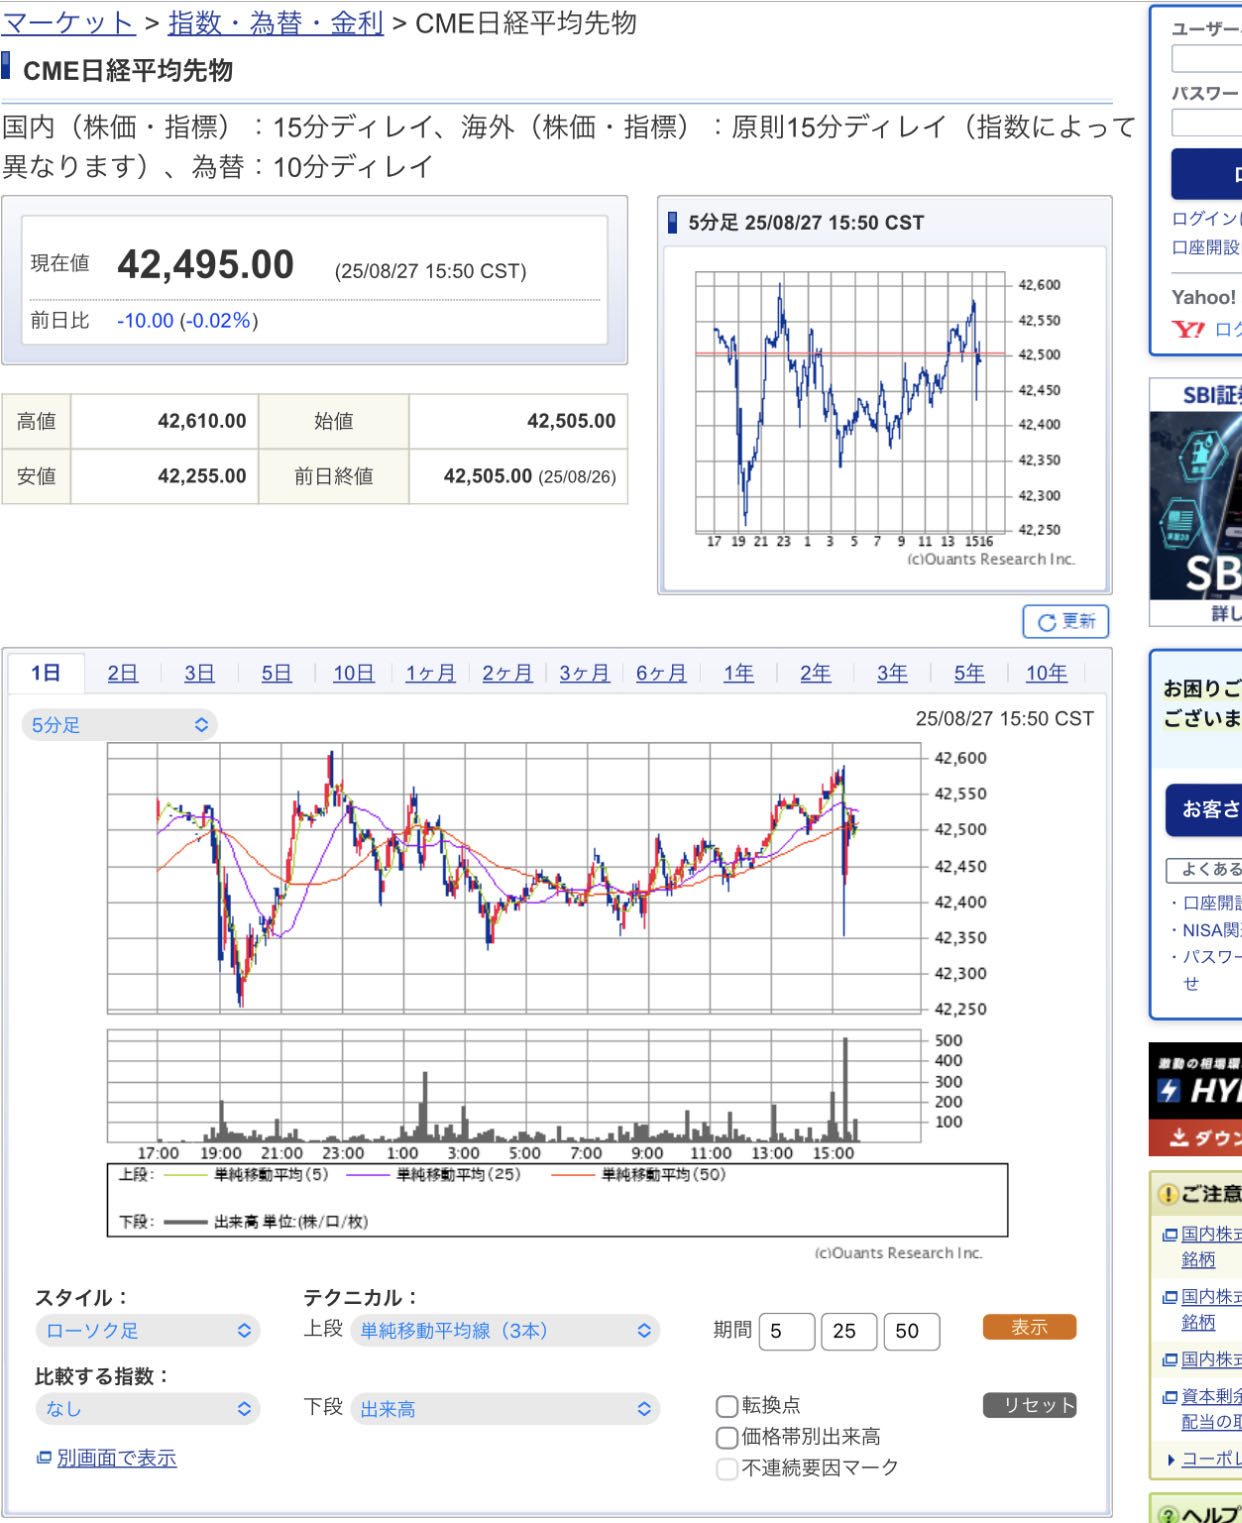Click the 単純移動平均(25) legend entry
This screenshot has width=1242, height=1523.
434,1175
